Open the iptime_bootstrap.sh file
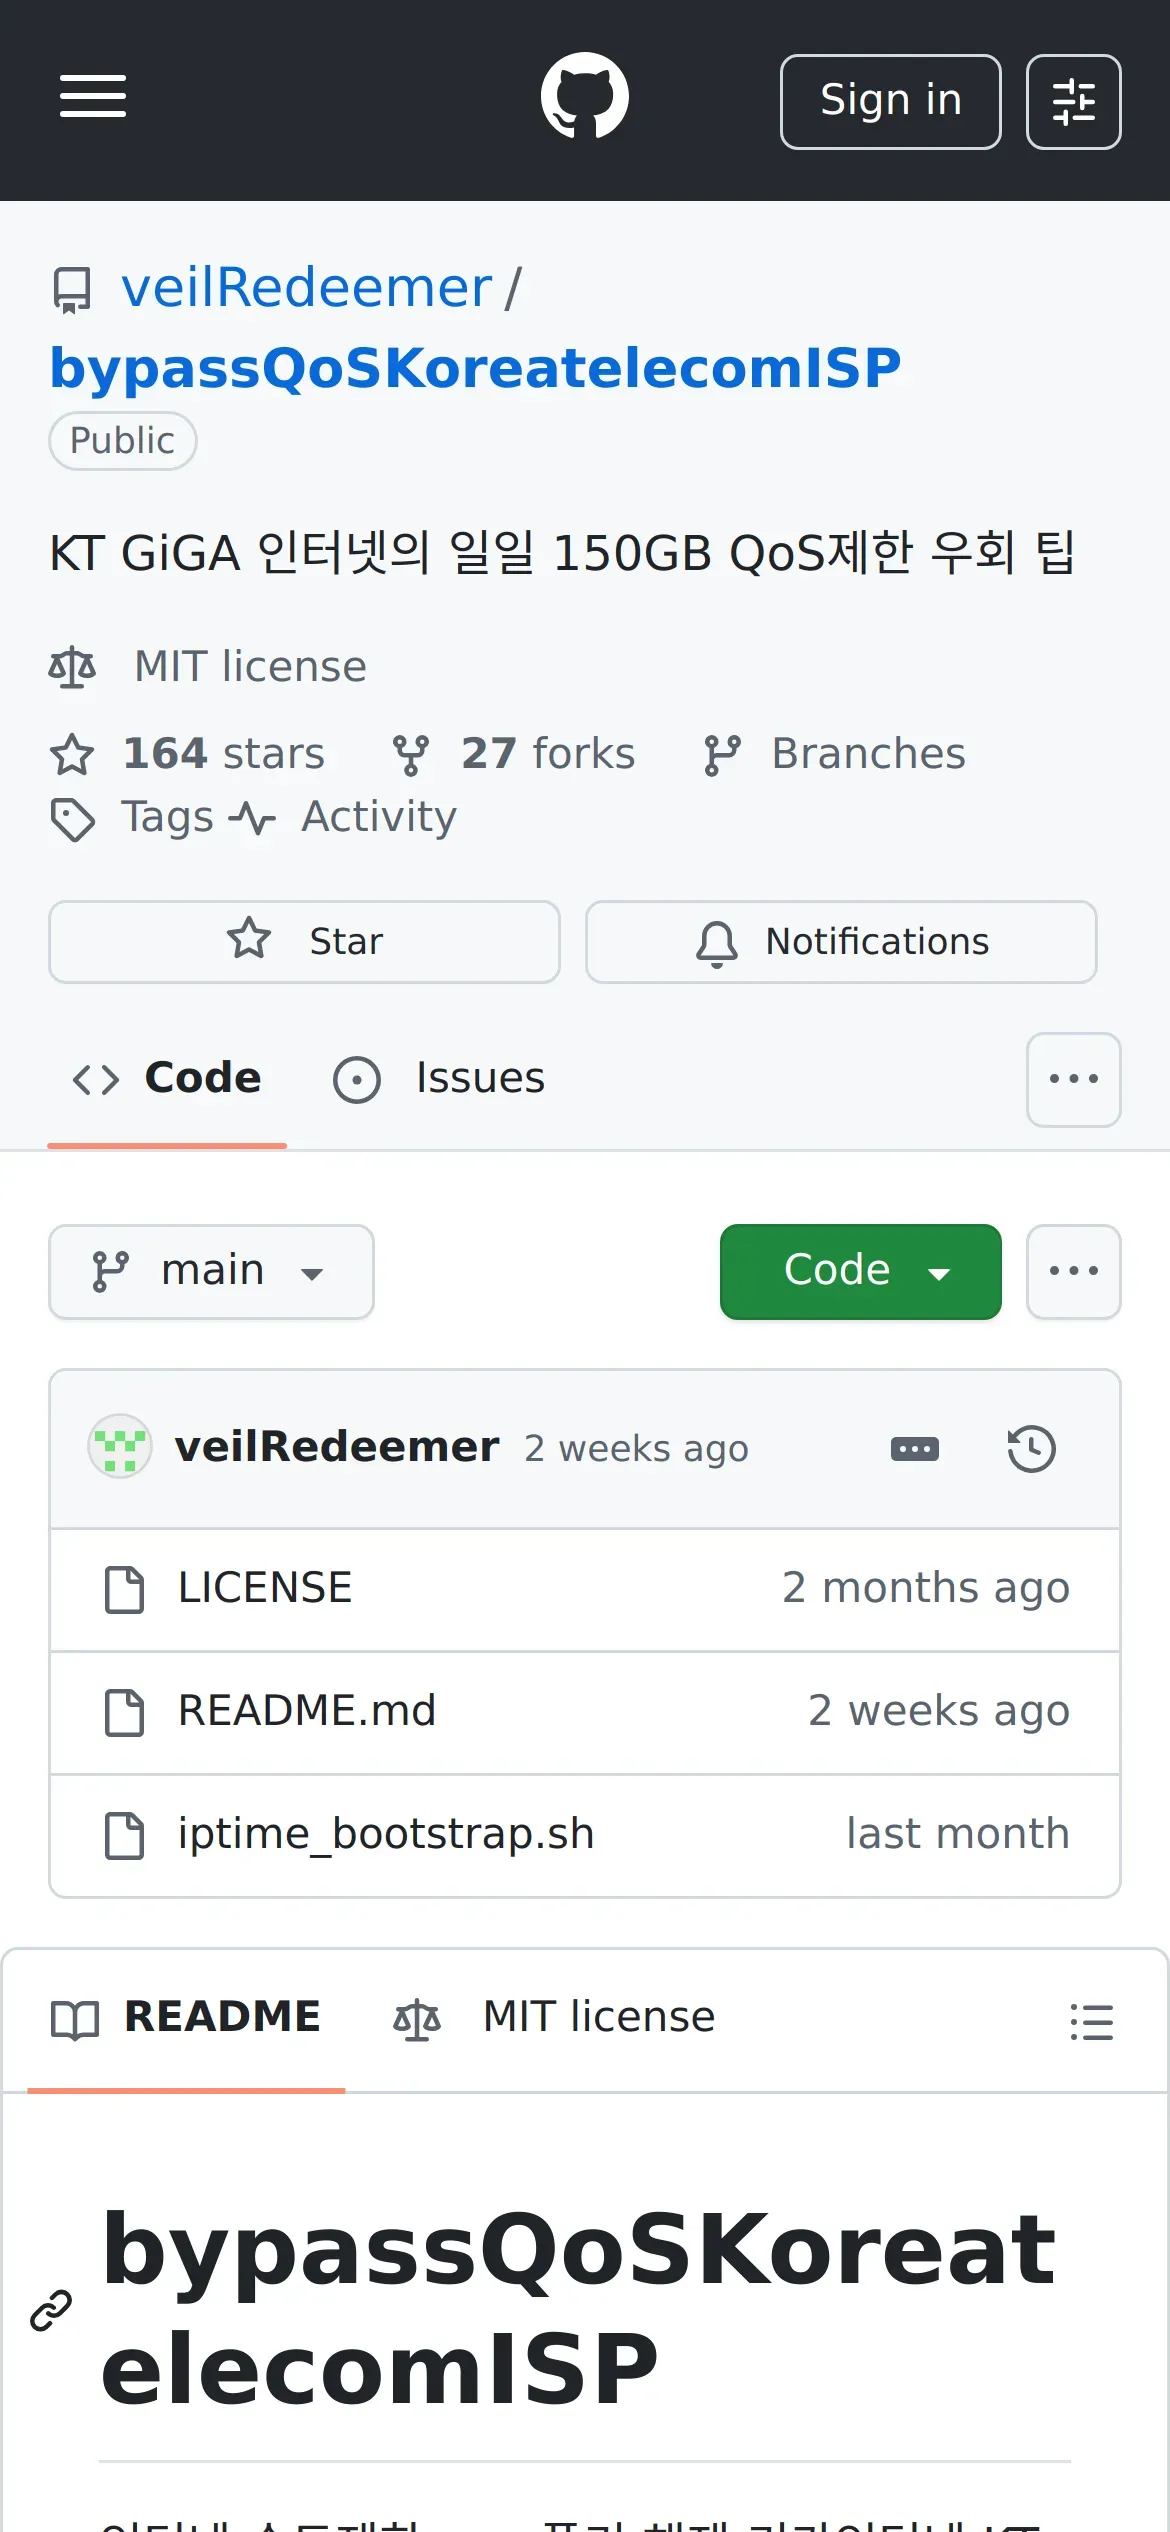The height and width of the screenshot is (2532, 1170). click(386, 1835)
